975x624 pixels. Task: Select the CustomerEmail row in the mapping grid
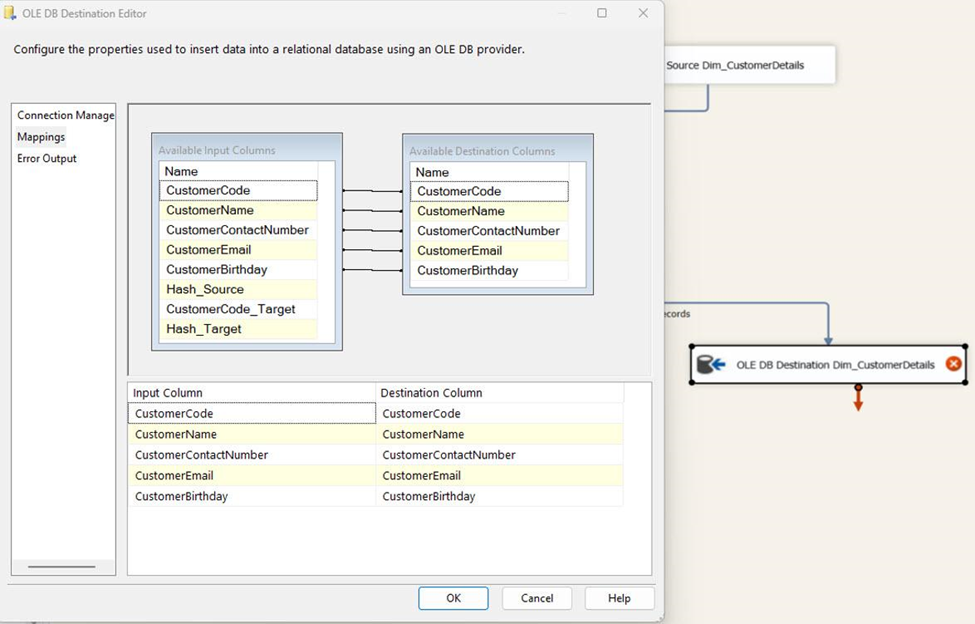(x=250, y=475)
